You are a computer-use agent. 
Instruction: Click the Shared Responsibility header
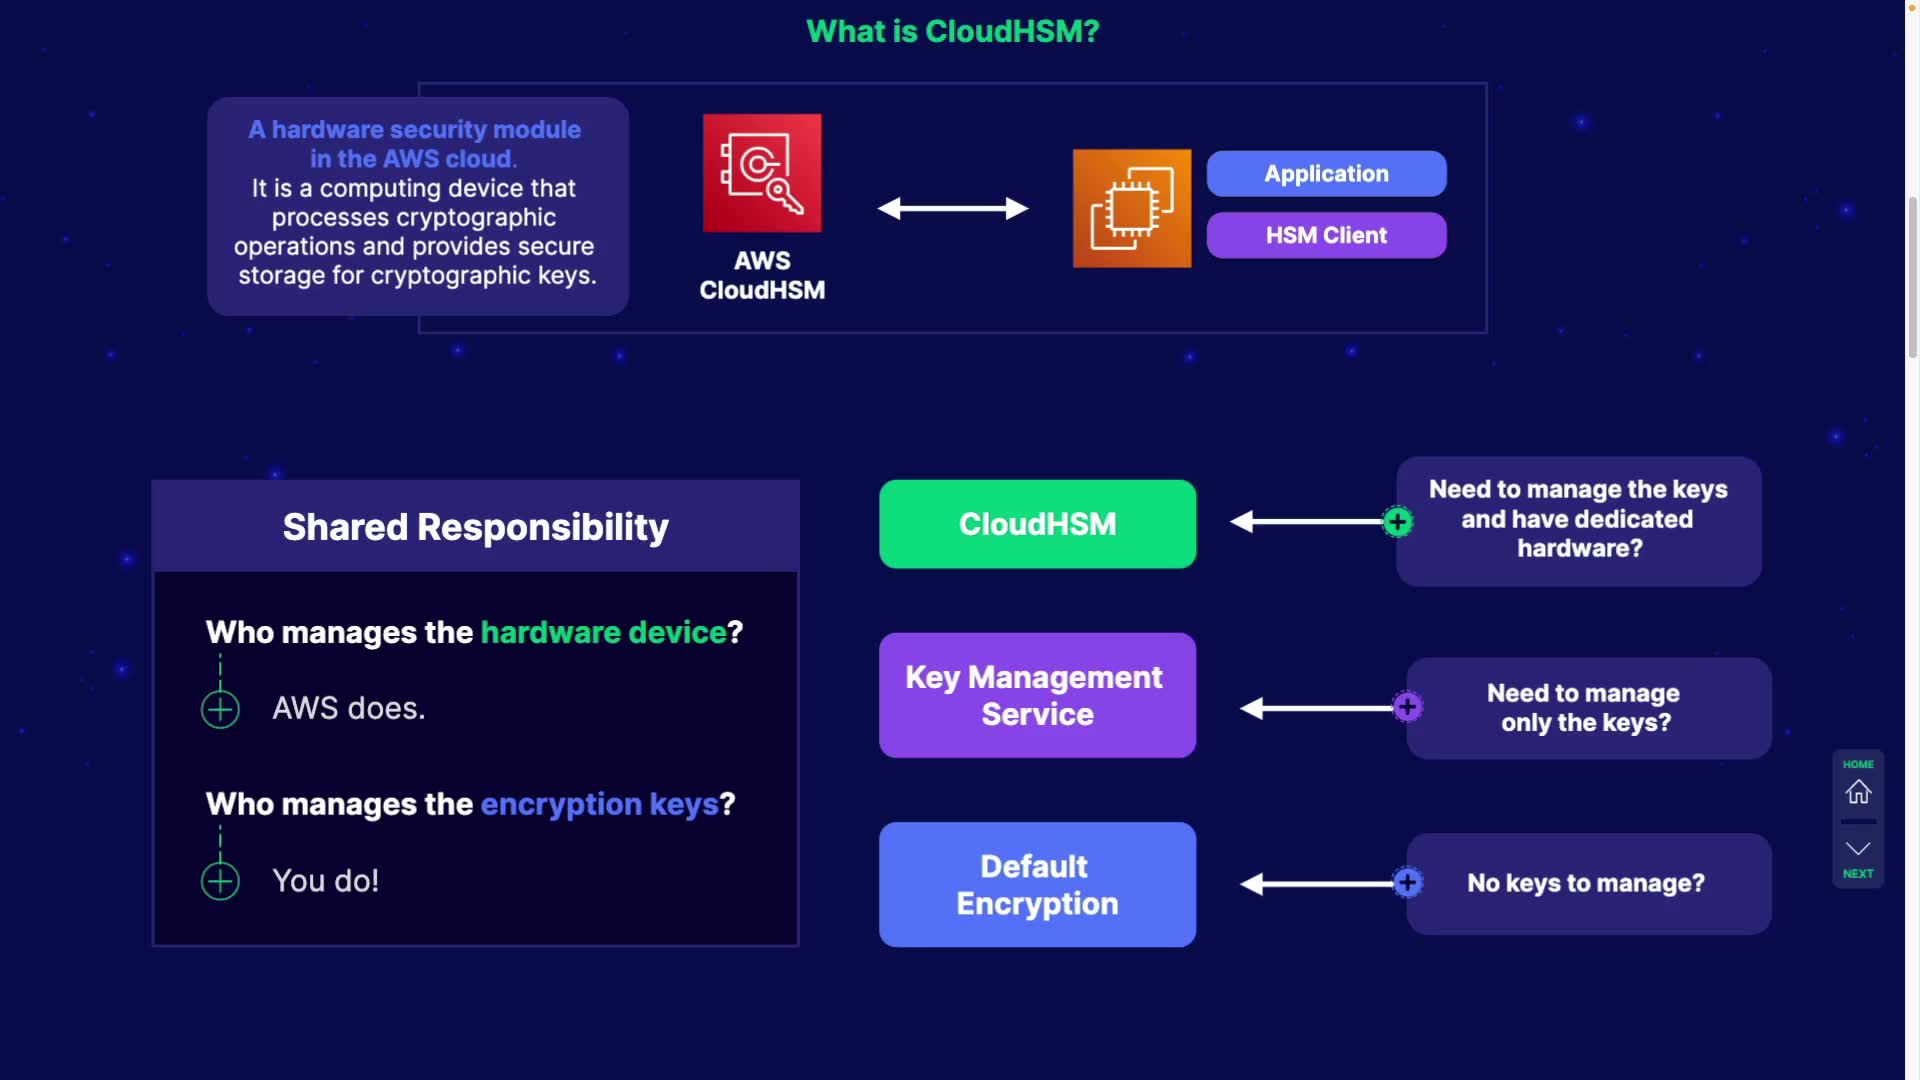(475, 527)
